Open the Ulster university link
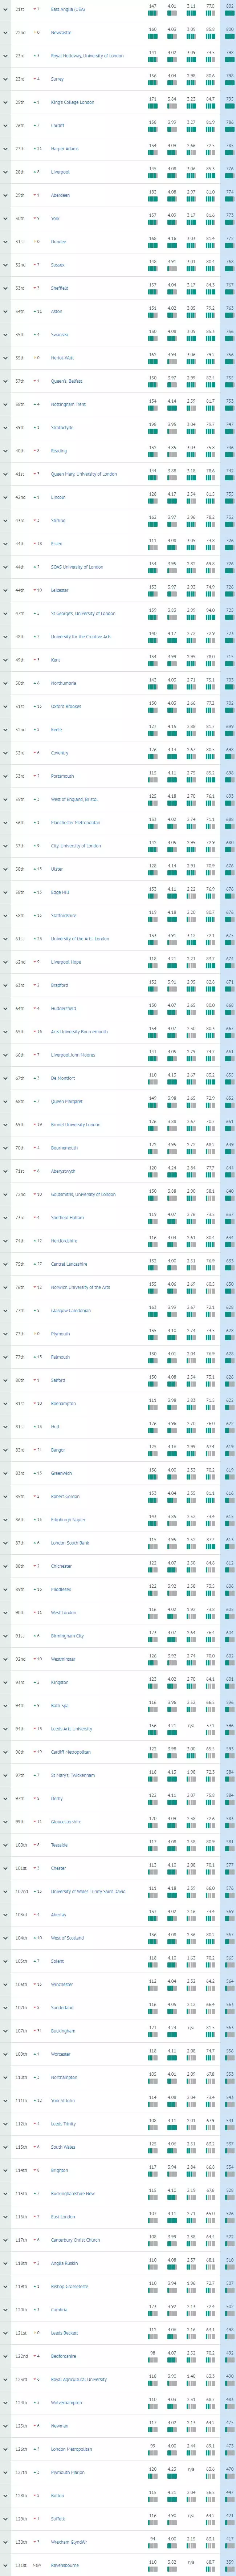 [x=57, y=869]
